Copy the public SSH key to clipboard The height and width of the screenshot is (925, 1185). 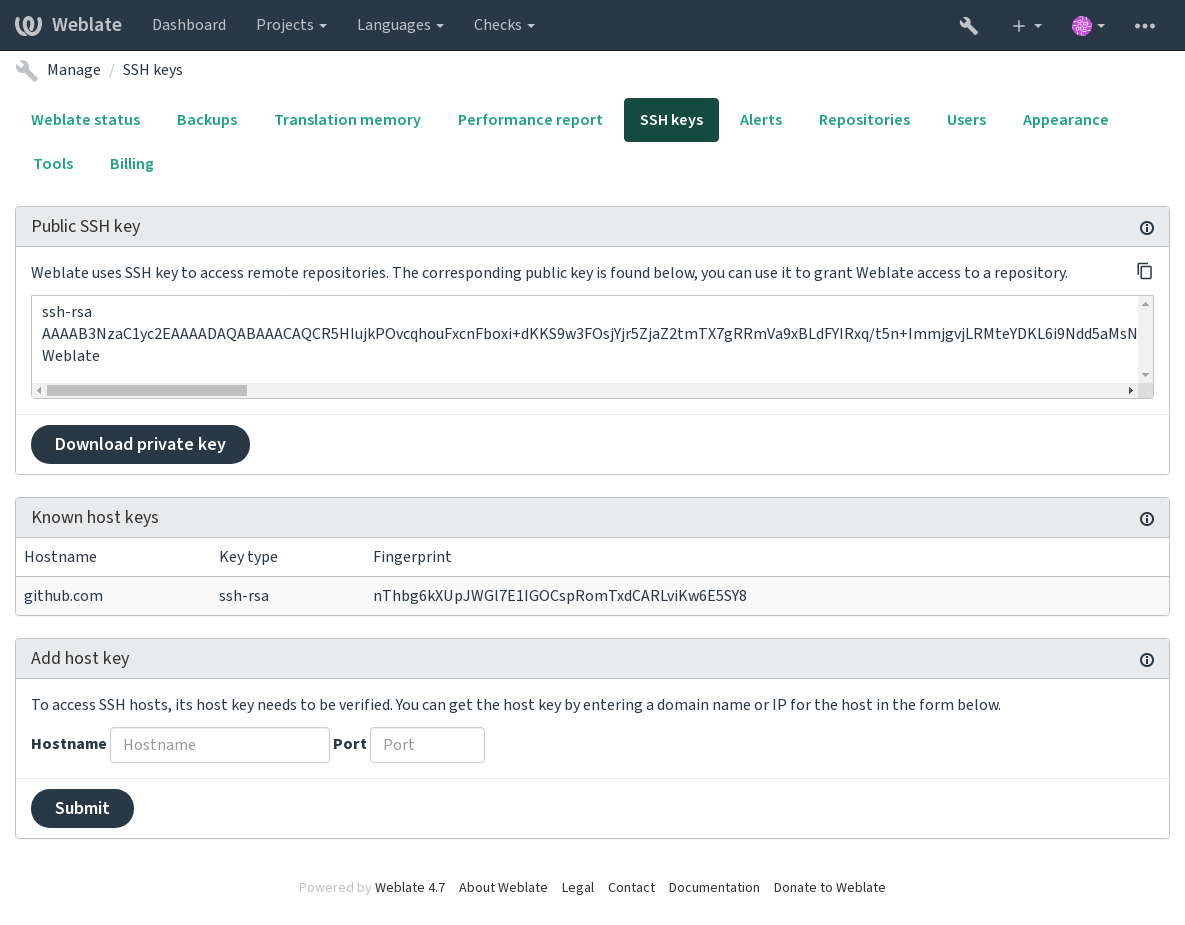1145,271
